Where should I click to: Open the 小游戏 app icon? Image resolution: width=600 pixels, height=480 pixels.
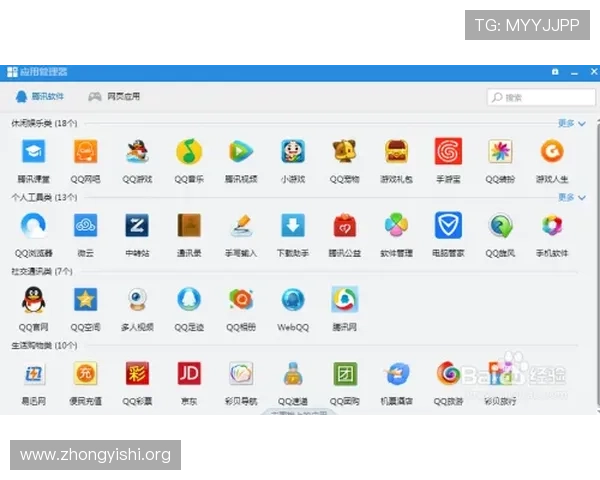coord(293,151)
